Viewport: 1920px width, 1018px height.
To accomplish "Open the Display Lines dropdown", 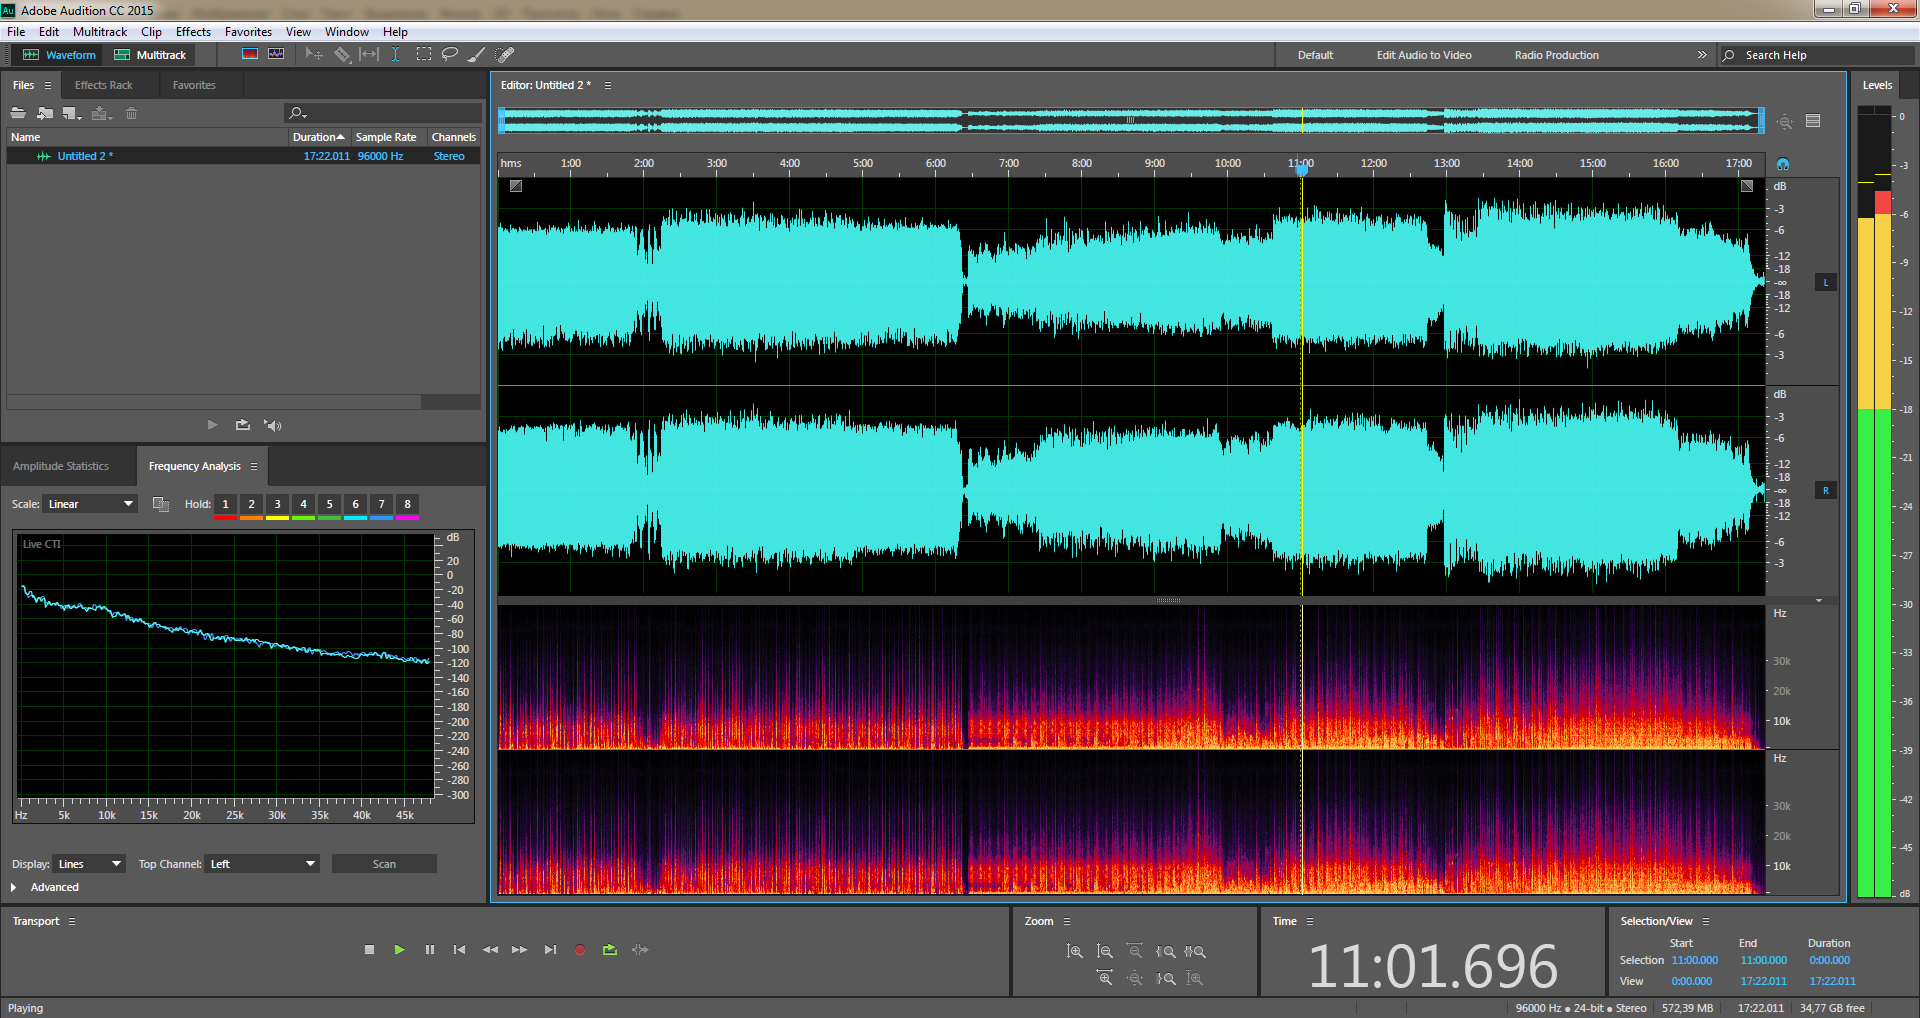I will click(89, 864).
